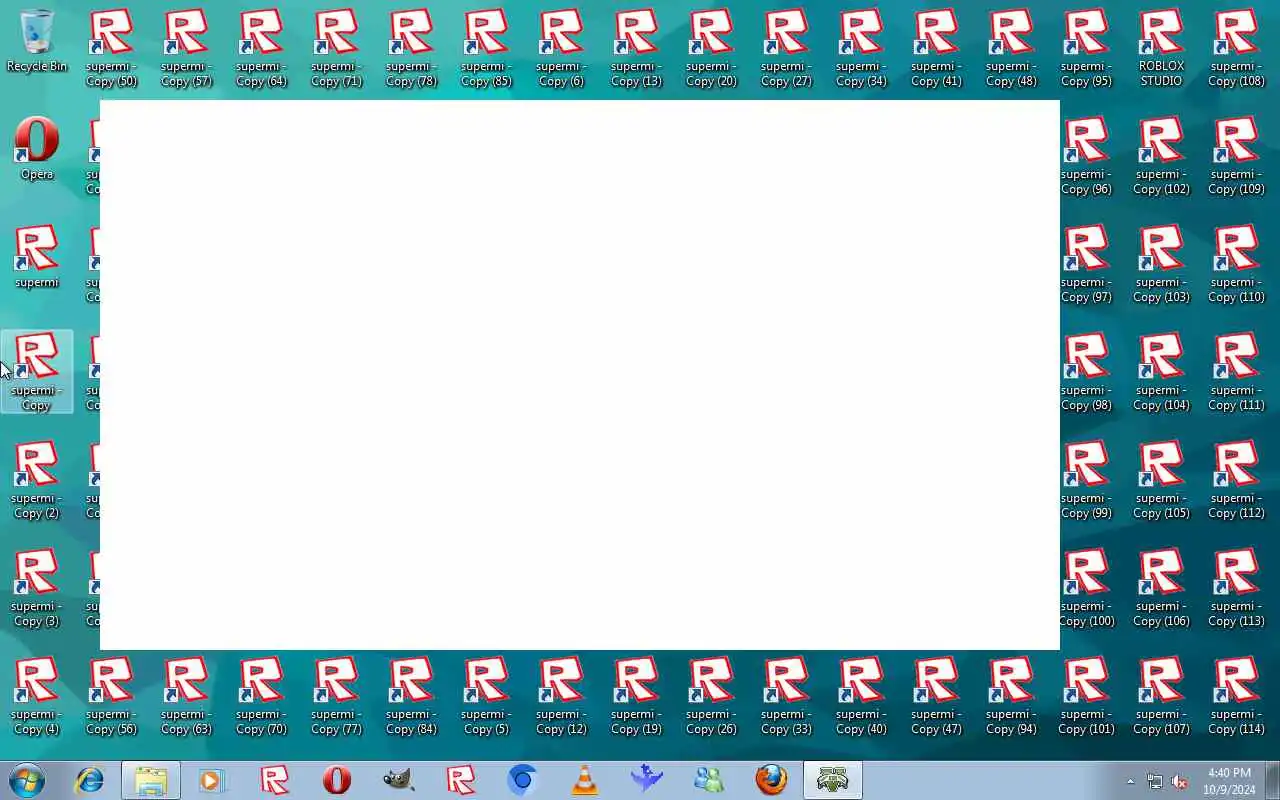
Task: Select supermi - Copy (3) icon
Action: click(37, 588)
